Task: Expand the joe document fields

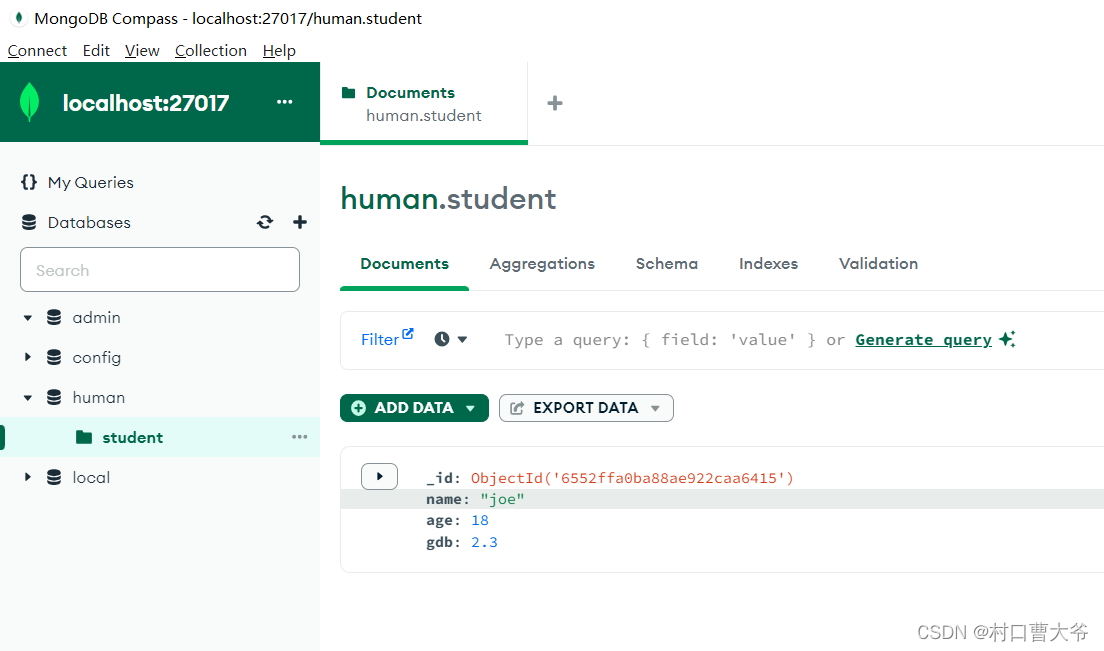Action: click(x=380, y=476)
